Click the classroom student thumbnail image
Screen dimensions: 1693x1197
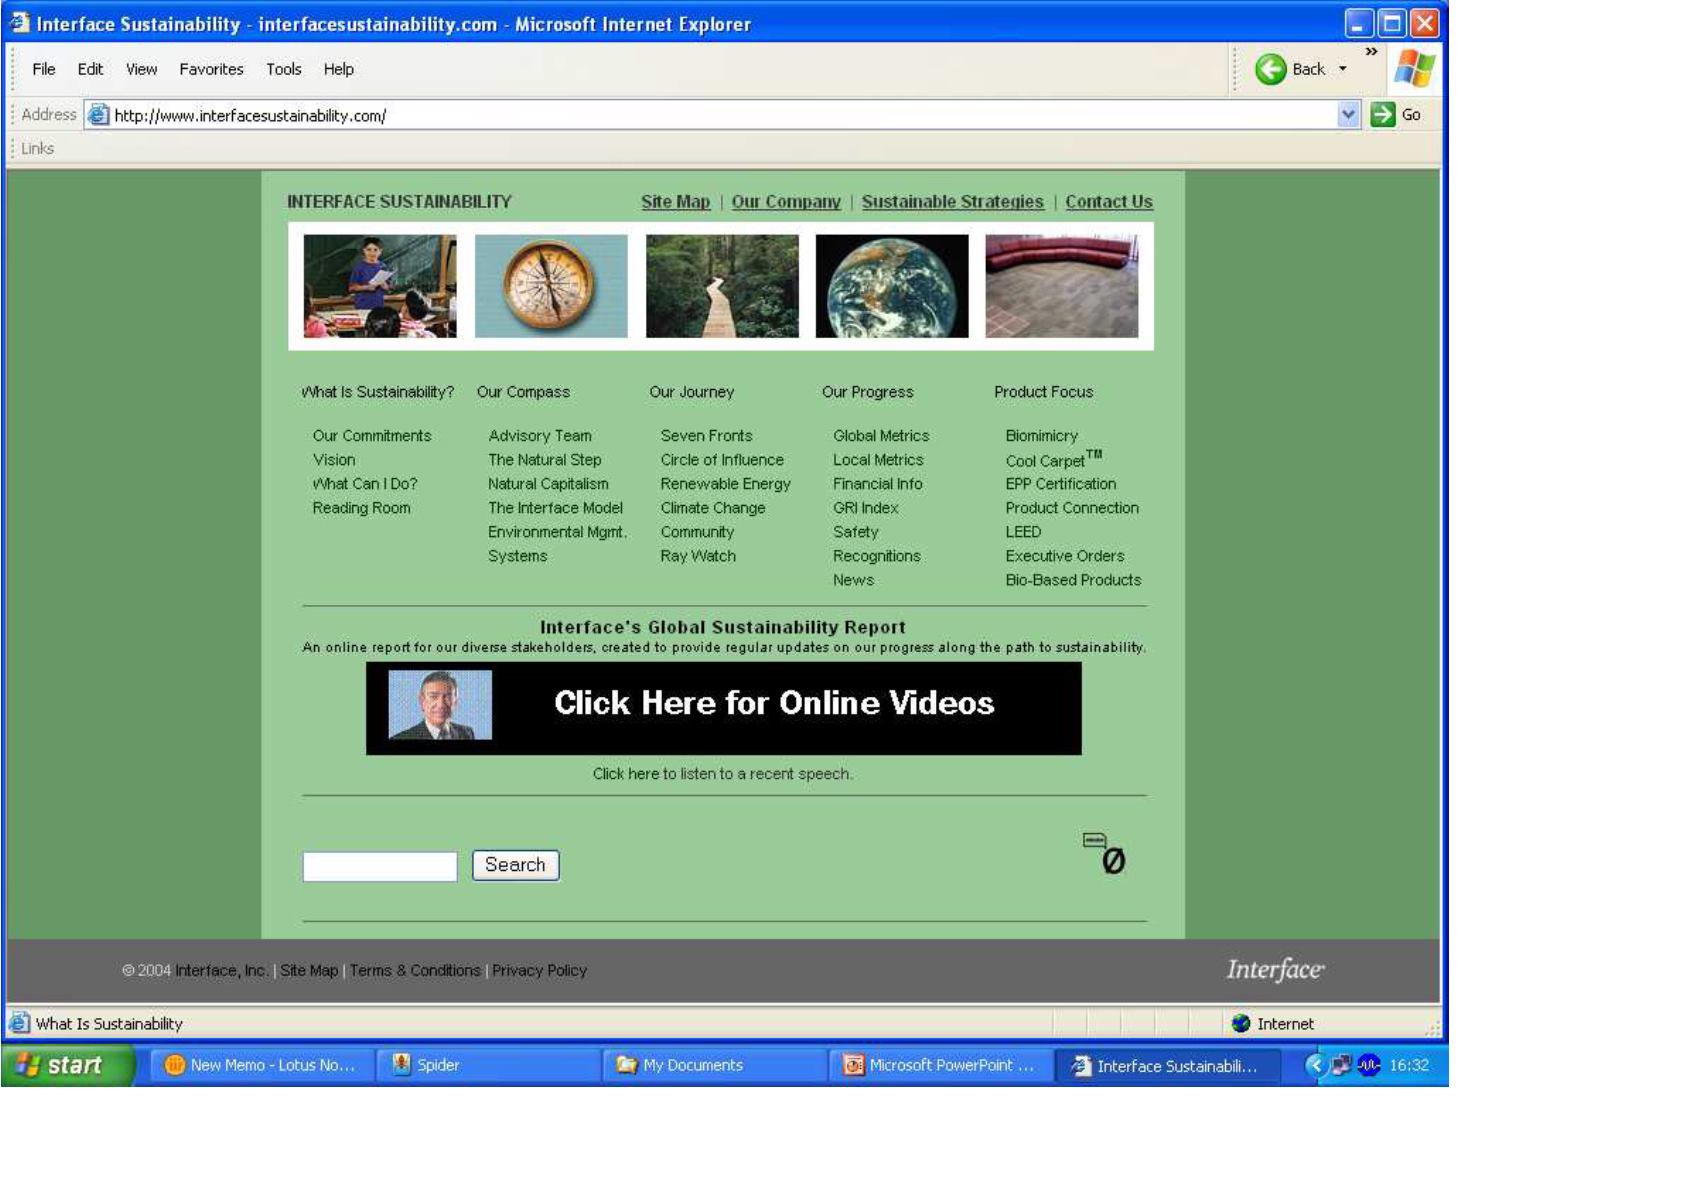(x=380, y=286)
